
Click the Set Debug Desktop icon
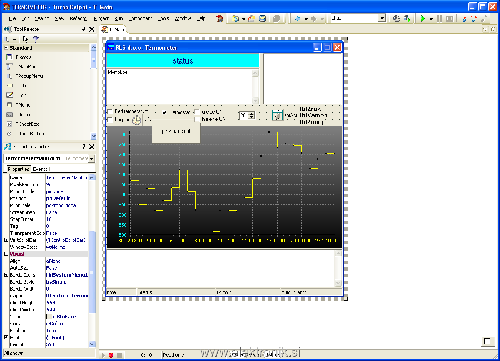[x=407, y=19]
